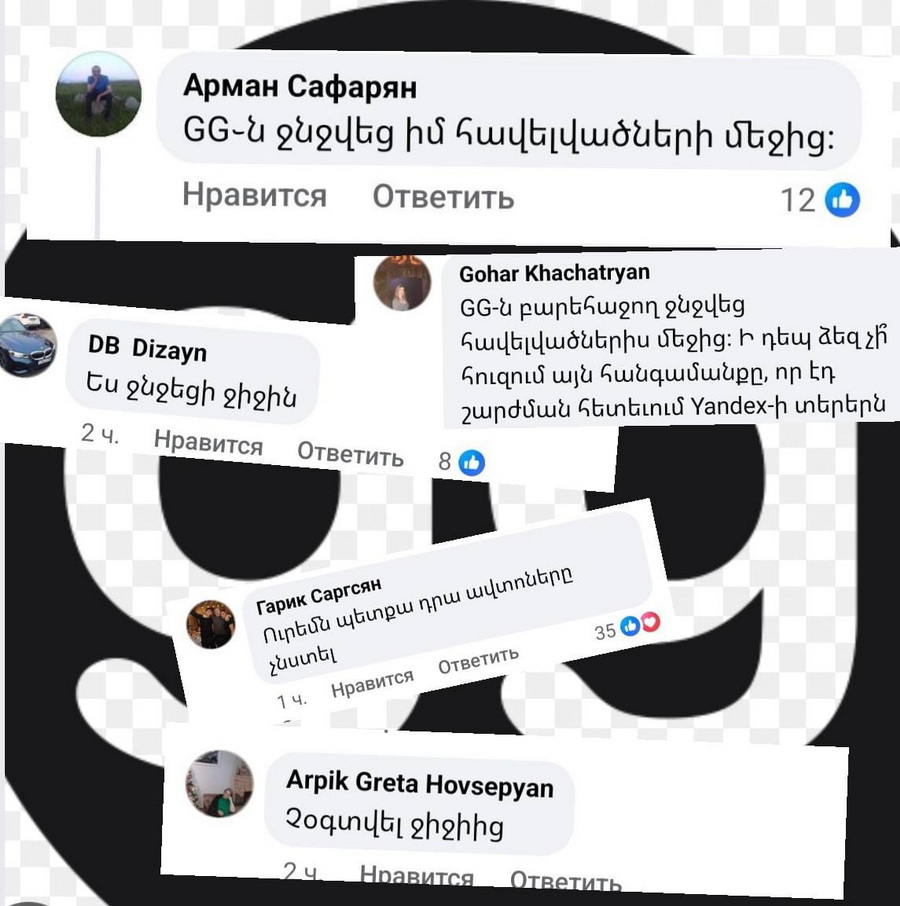The width and height of the screenshot is (900, 906).
Task: Like DB Dizayn's comment via Нравится
Action: point(208,444)
